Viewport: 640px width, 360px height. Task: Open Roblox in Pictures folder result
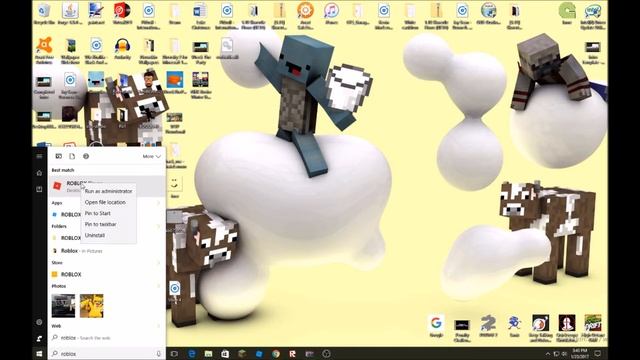point(107,251)
